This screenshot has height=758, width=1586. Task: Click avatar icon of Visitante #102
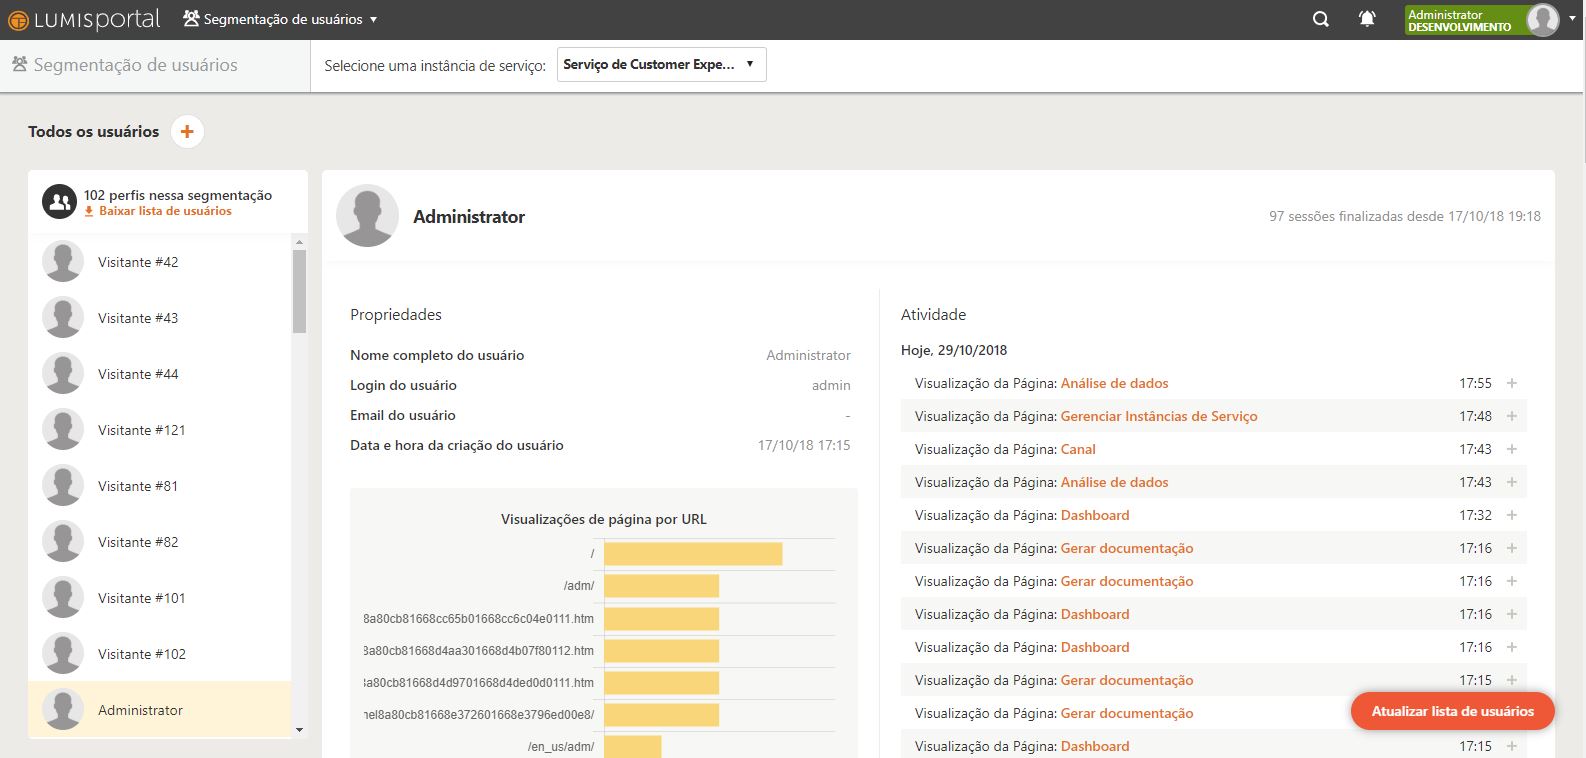pyautogui.click(x=63, y=654)
